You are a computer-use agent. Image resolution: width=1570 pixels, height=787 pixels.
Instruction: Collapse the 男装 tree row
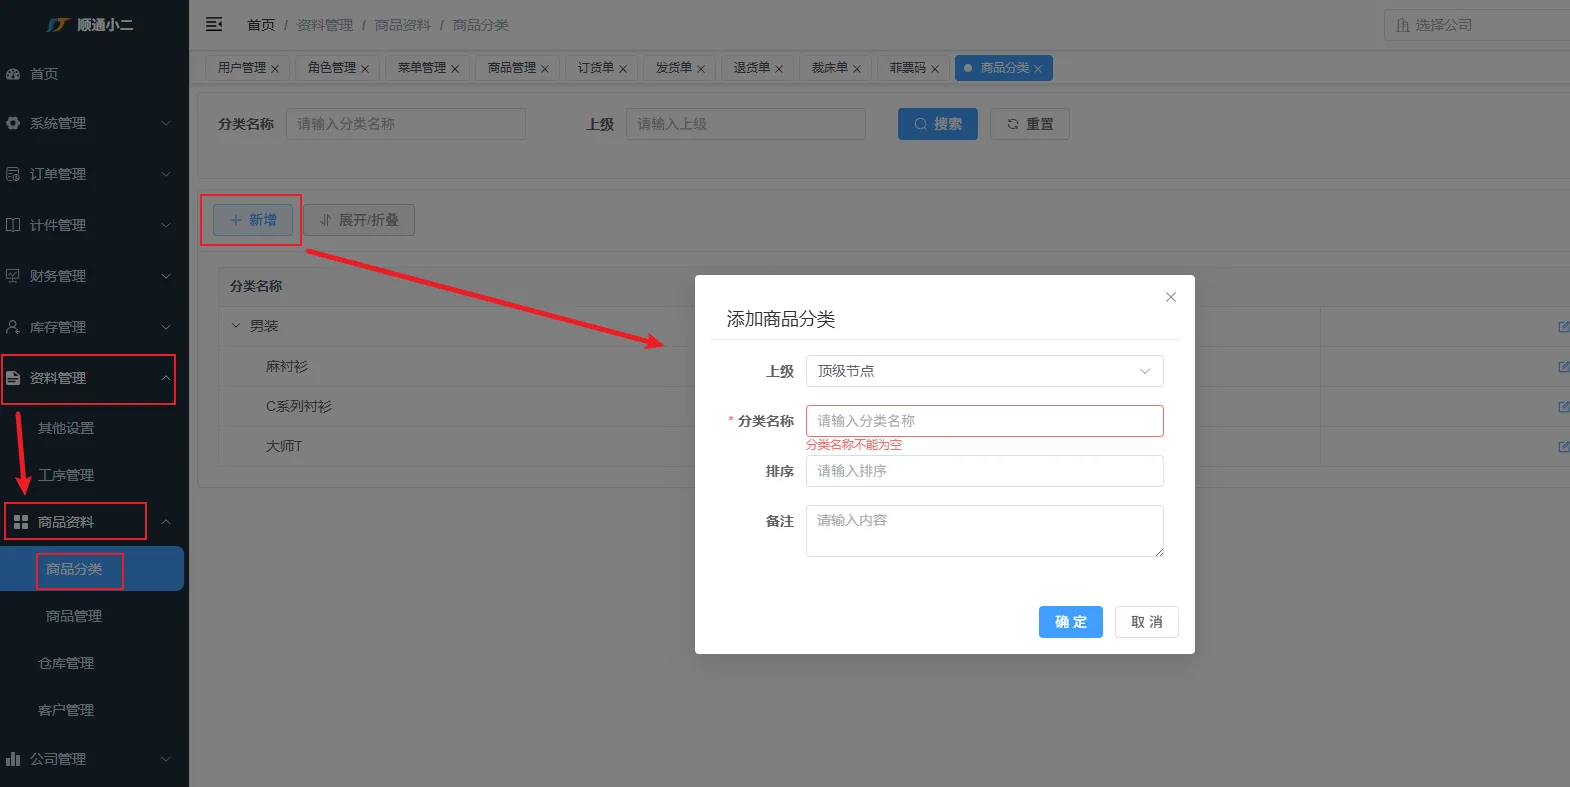236,326
